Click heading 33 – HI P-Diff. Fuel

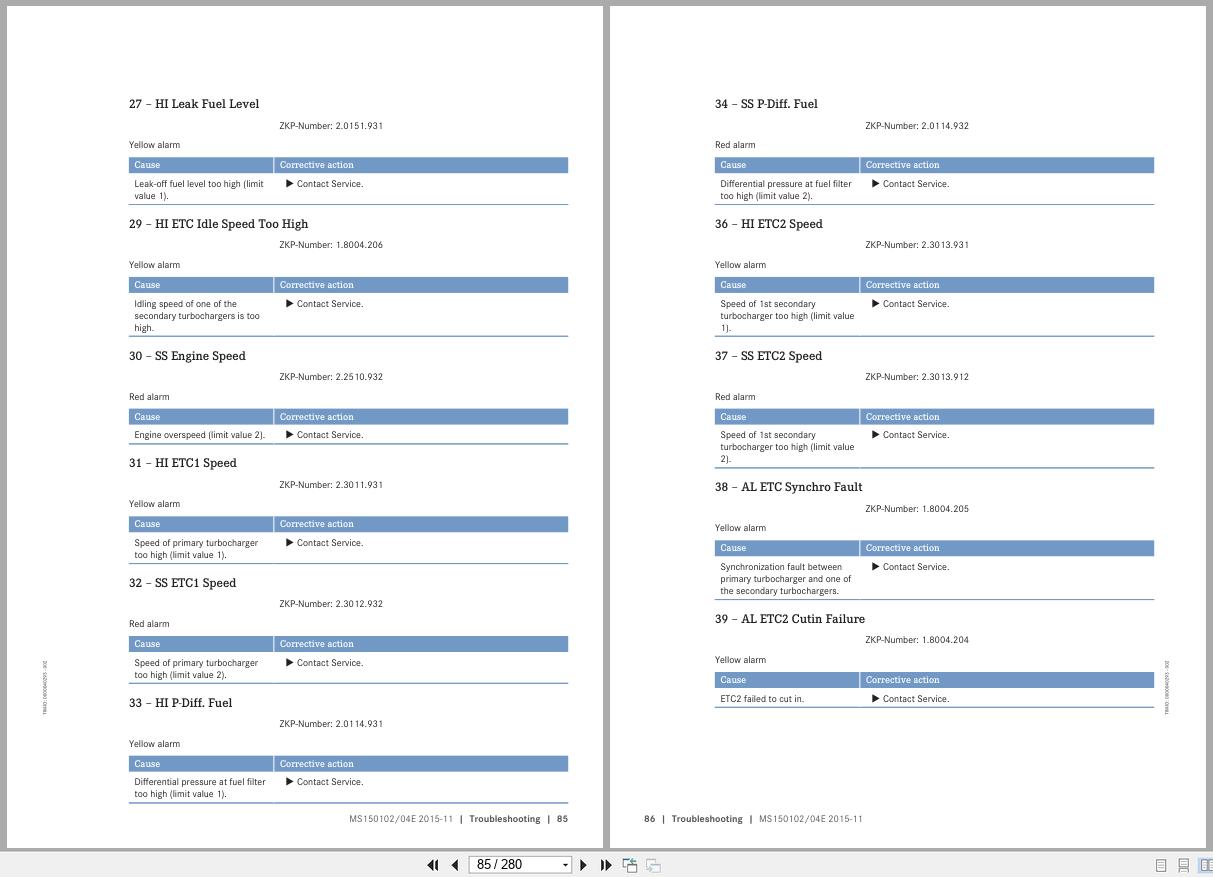pyautogui.click(x=180, y=703)
